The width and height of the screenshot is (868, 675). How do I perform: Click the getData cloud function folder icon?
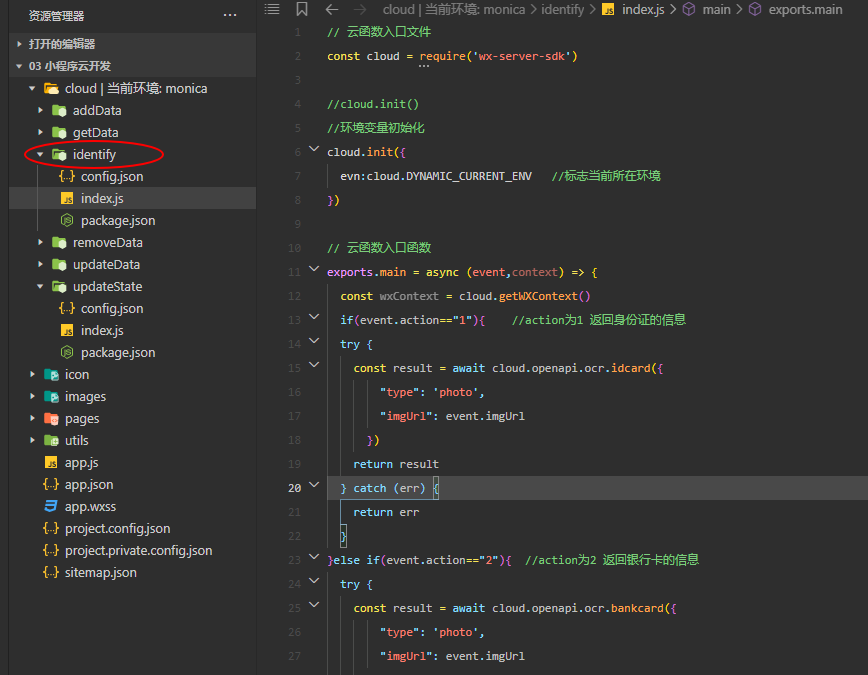coord(59,132)
